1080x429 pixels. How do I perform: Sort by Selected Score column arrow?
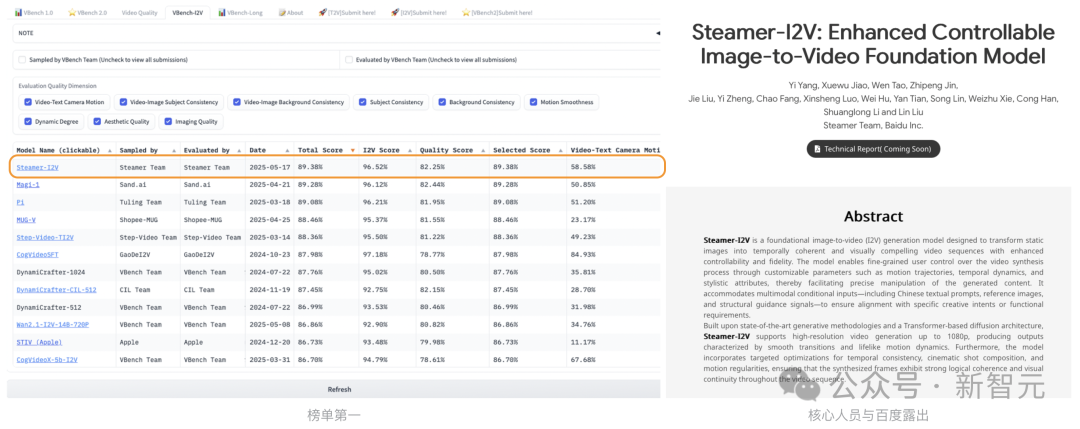tap(559, 150)
